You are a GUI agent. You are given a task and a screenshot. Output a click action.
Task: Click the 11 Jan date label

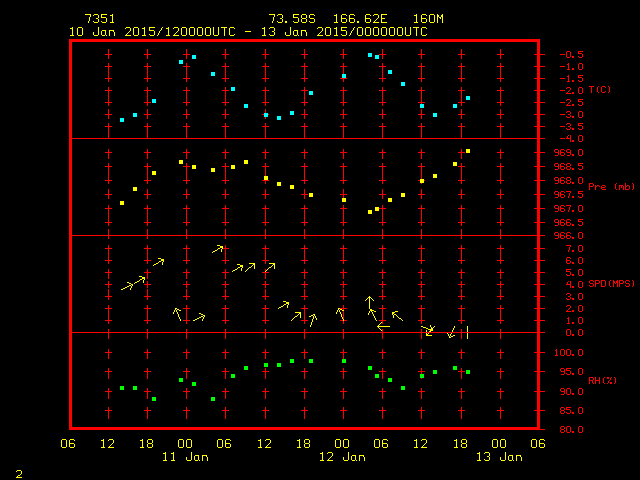[x=185, y=457]
